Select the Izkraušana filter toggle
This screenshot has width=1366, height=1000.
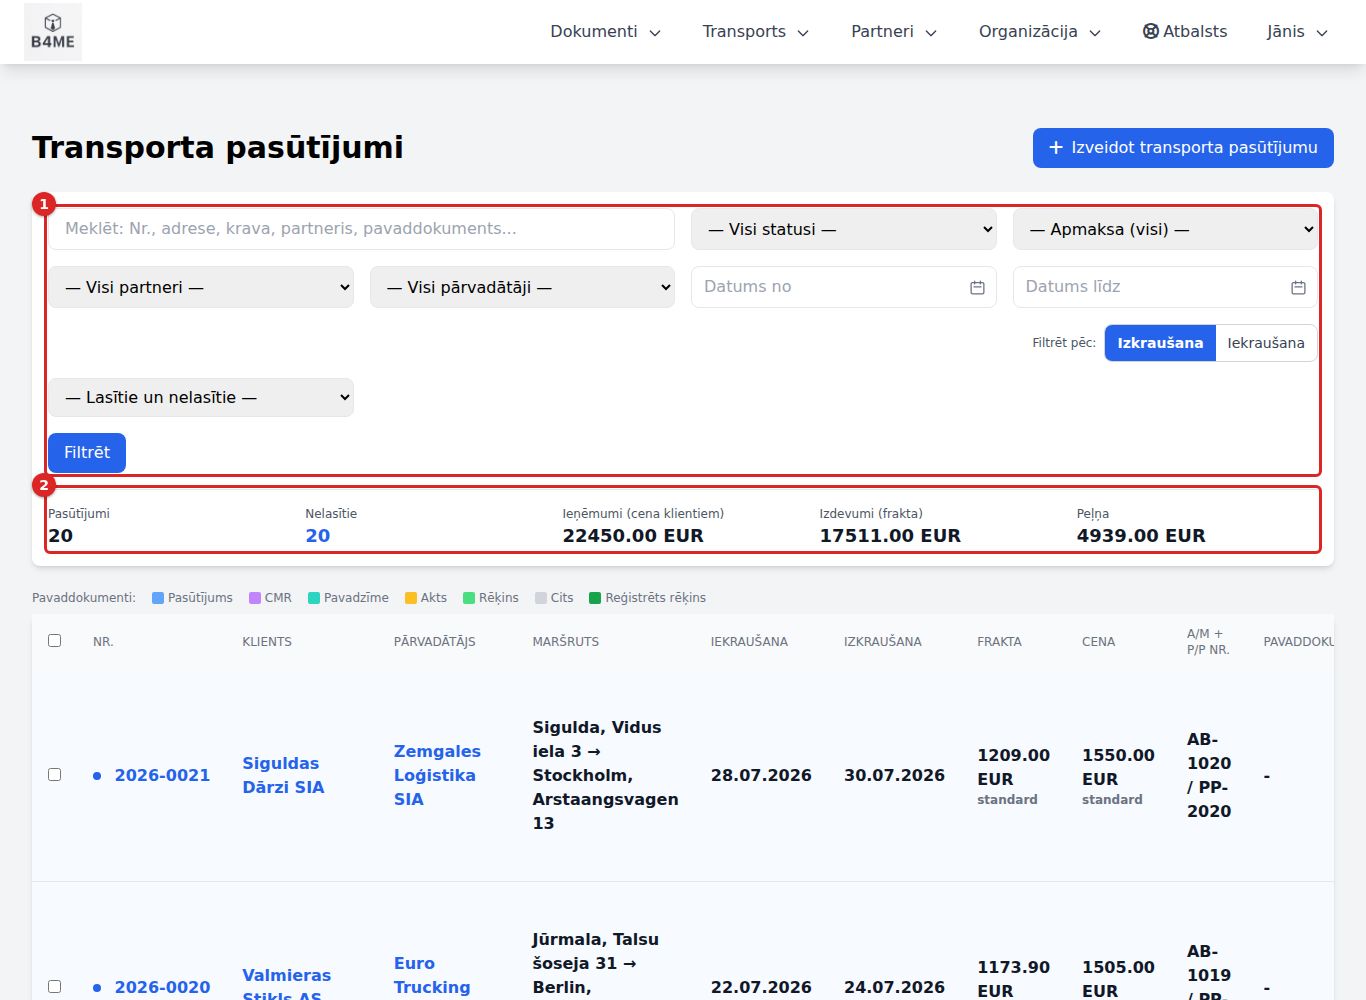[1160, 343]
